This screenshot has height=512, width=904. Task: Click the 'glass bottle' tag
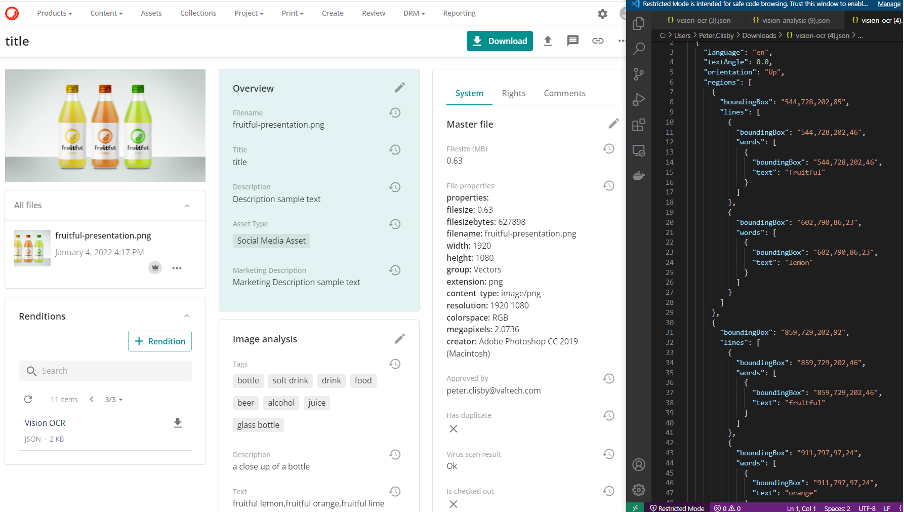258,425
